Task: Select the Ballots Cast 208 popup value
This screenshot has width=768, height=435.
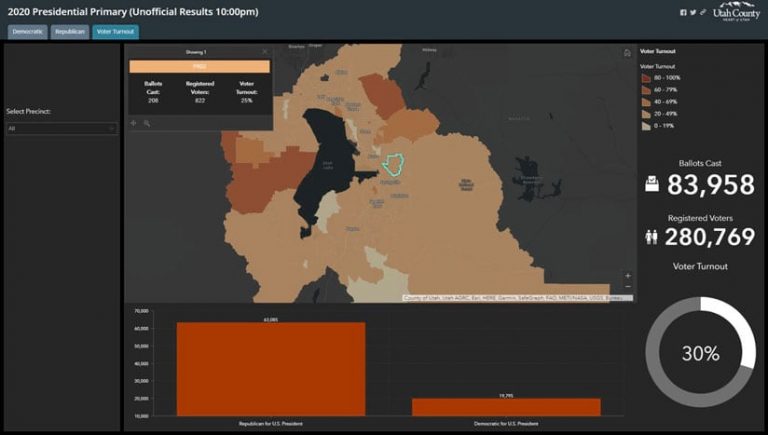Action: pyautogui.click(x=153, y=100)
